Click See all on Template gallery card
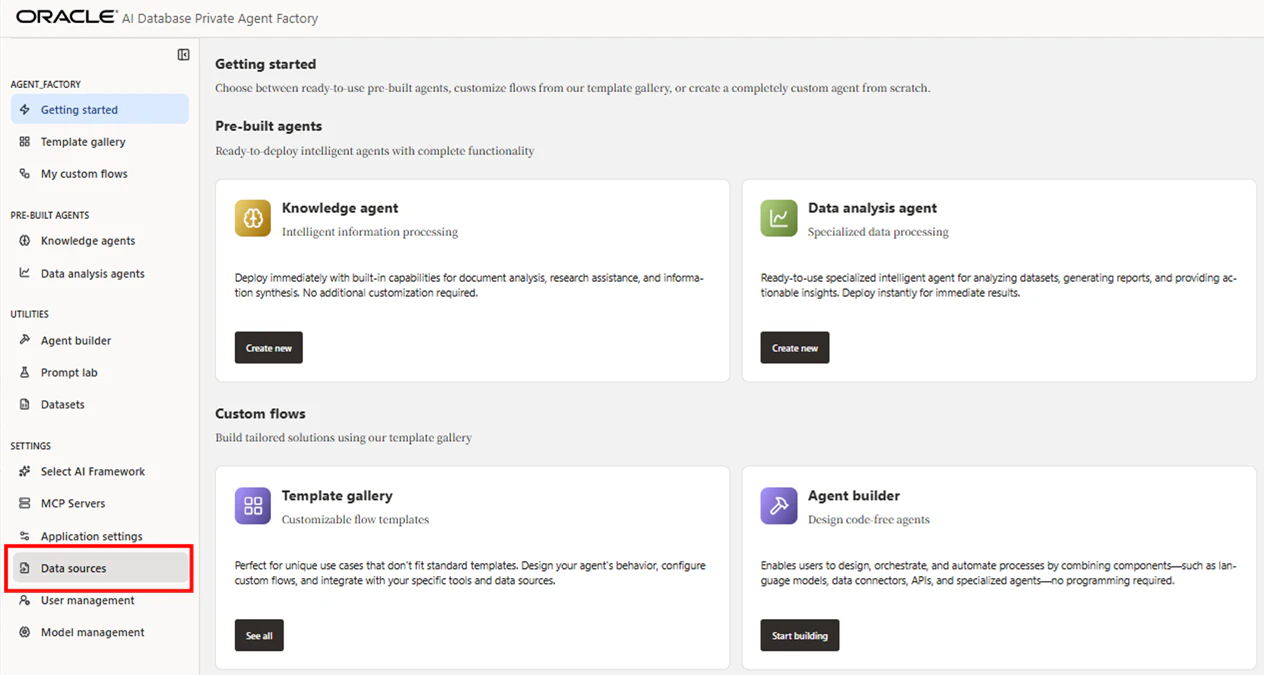The width and height of the screenshot is (1264, 675). click(259, 636)
